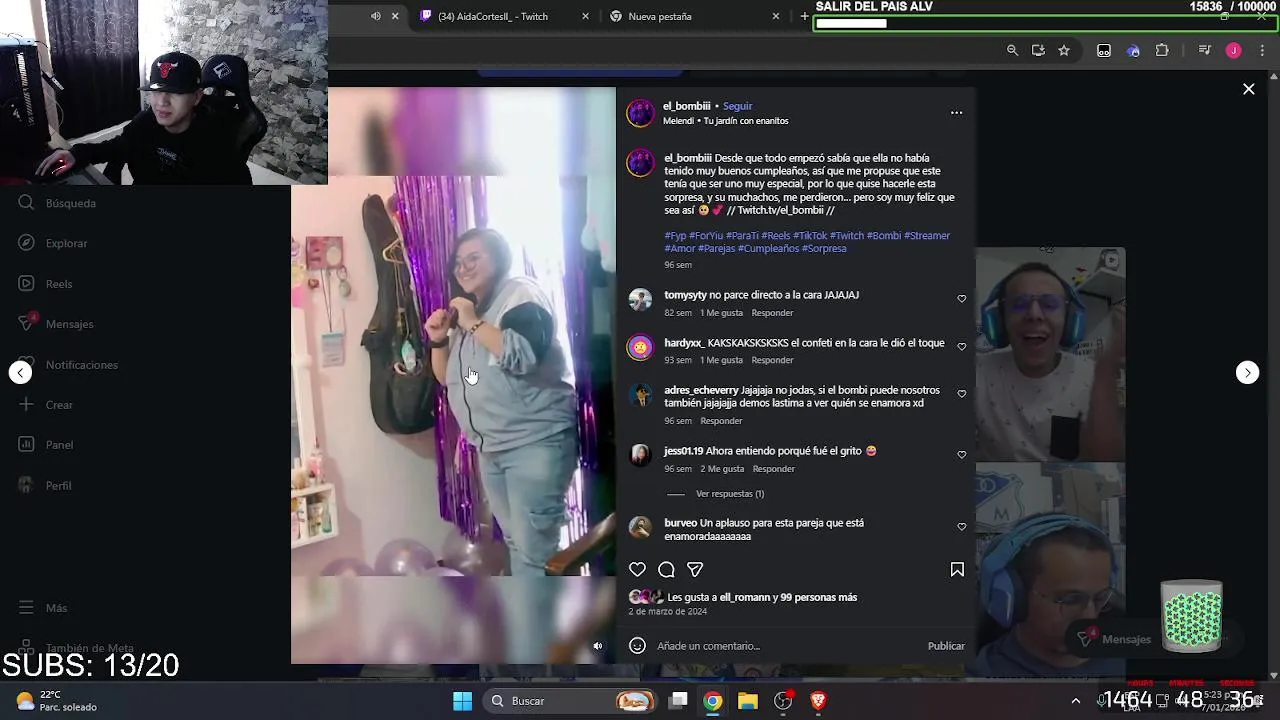Like the hardyxx_ comment
Screen dimensions: 1280x720
coord(962,347)
